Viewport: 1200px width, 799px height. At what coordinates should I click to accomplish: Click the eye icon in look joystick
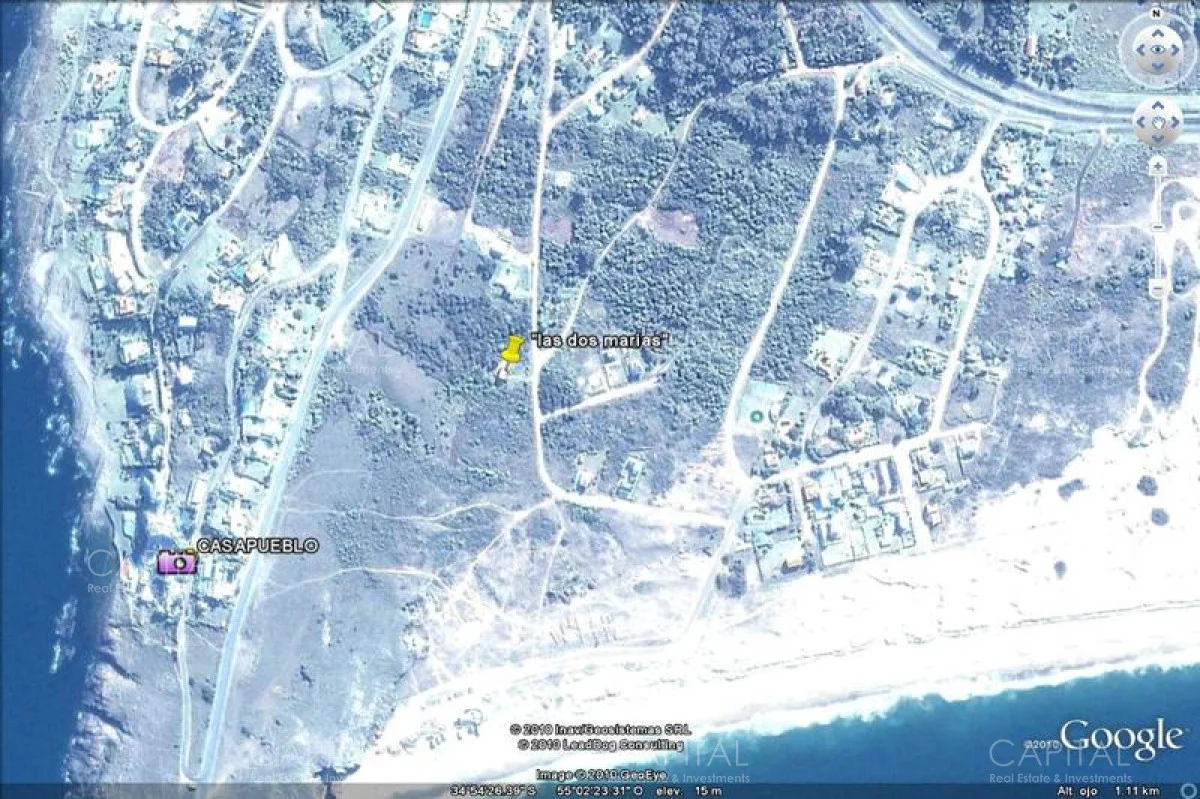[1157, 49]
